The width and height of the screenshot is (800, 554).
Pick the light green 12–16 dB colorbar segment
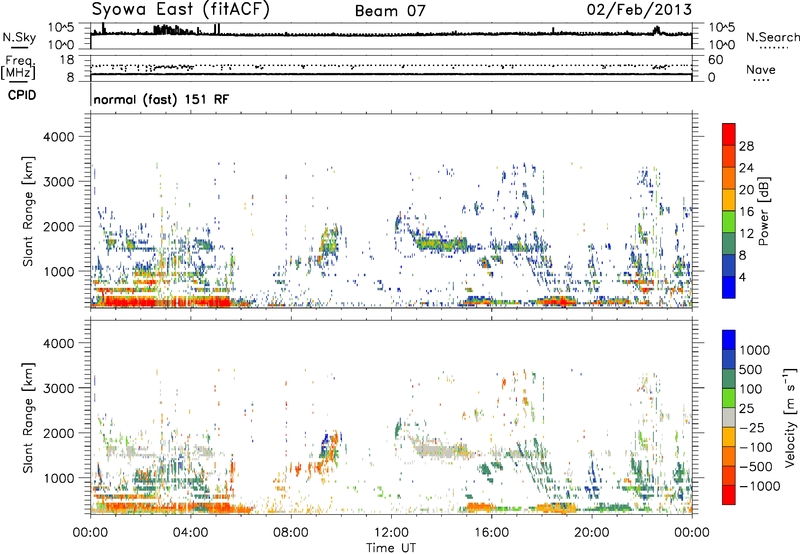coord(729,222)
